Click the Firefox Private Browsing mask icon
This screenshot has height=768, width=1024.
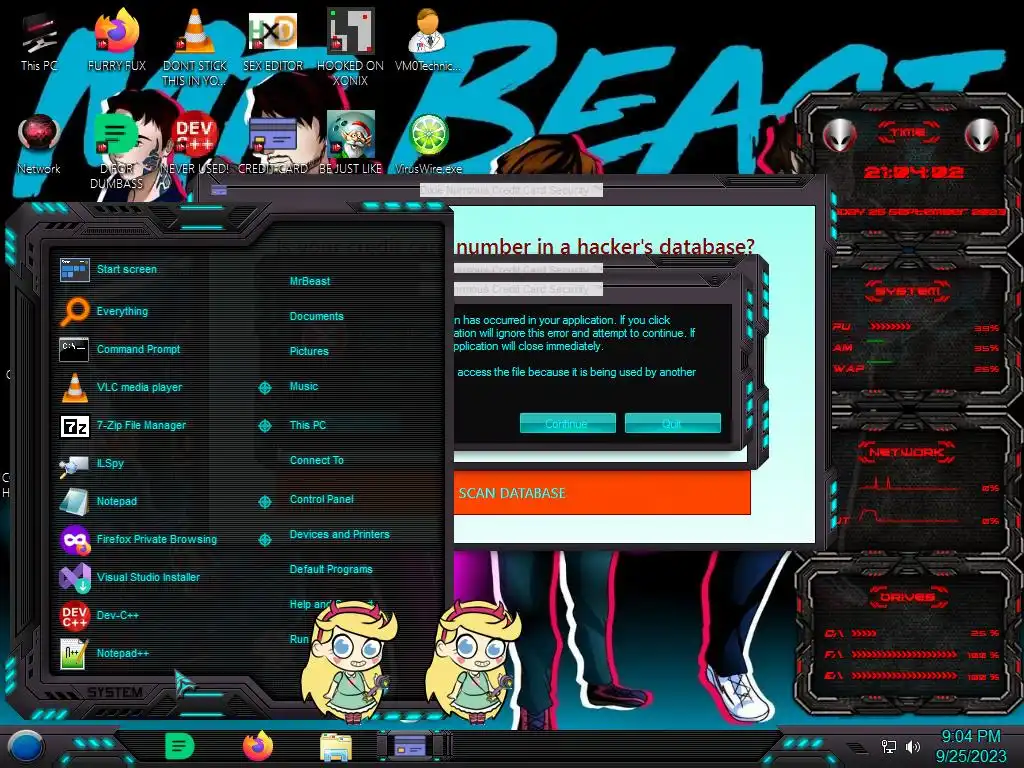click(x=74, y=539)
